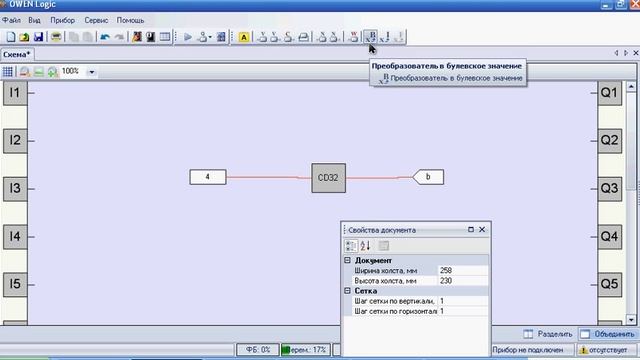This screenshot has height=360, width=640.
Task: Collapse the Документ property group
Action: pyautogui.click(x=347, y=260)
